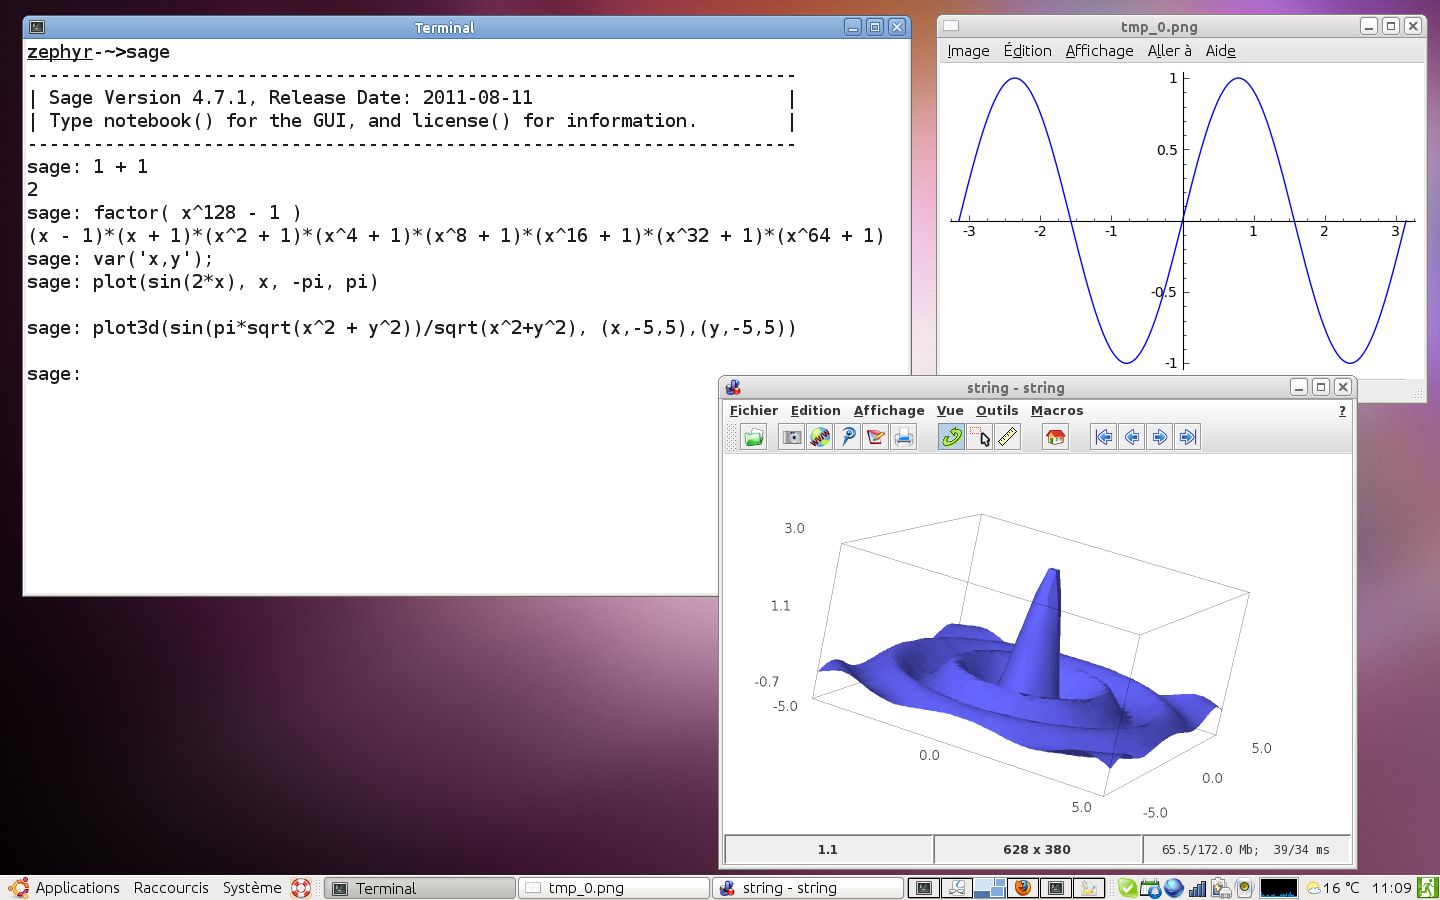Expand the Outils menu

click(996, 411)
